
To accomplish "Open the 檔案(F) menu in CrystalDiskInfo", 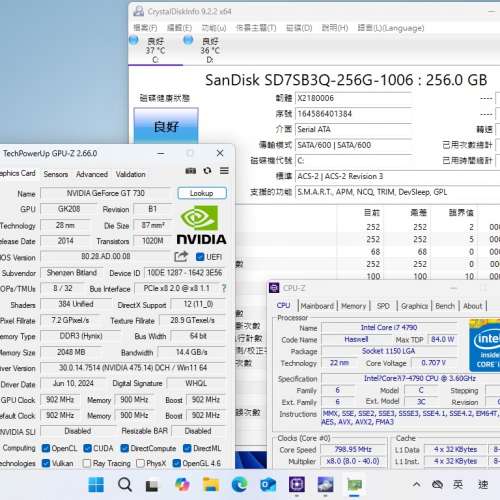I will (145, 28).
